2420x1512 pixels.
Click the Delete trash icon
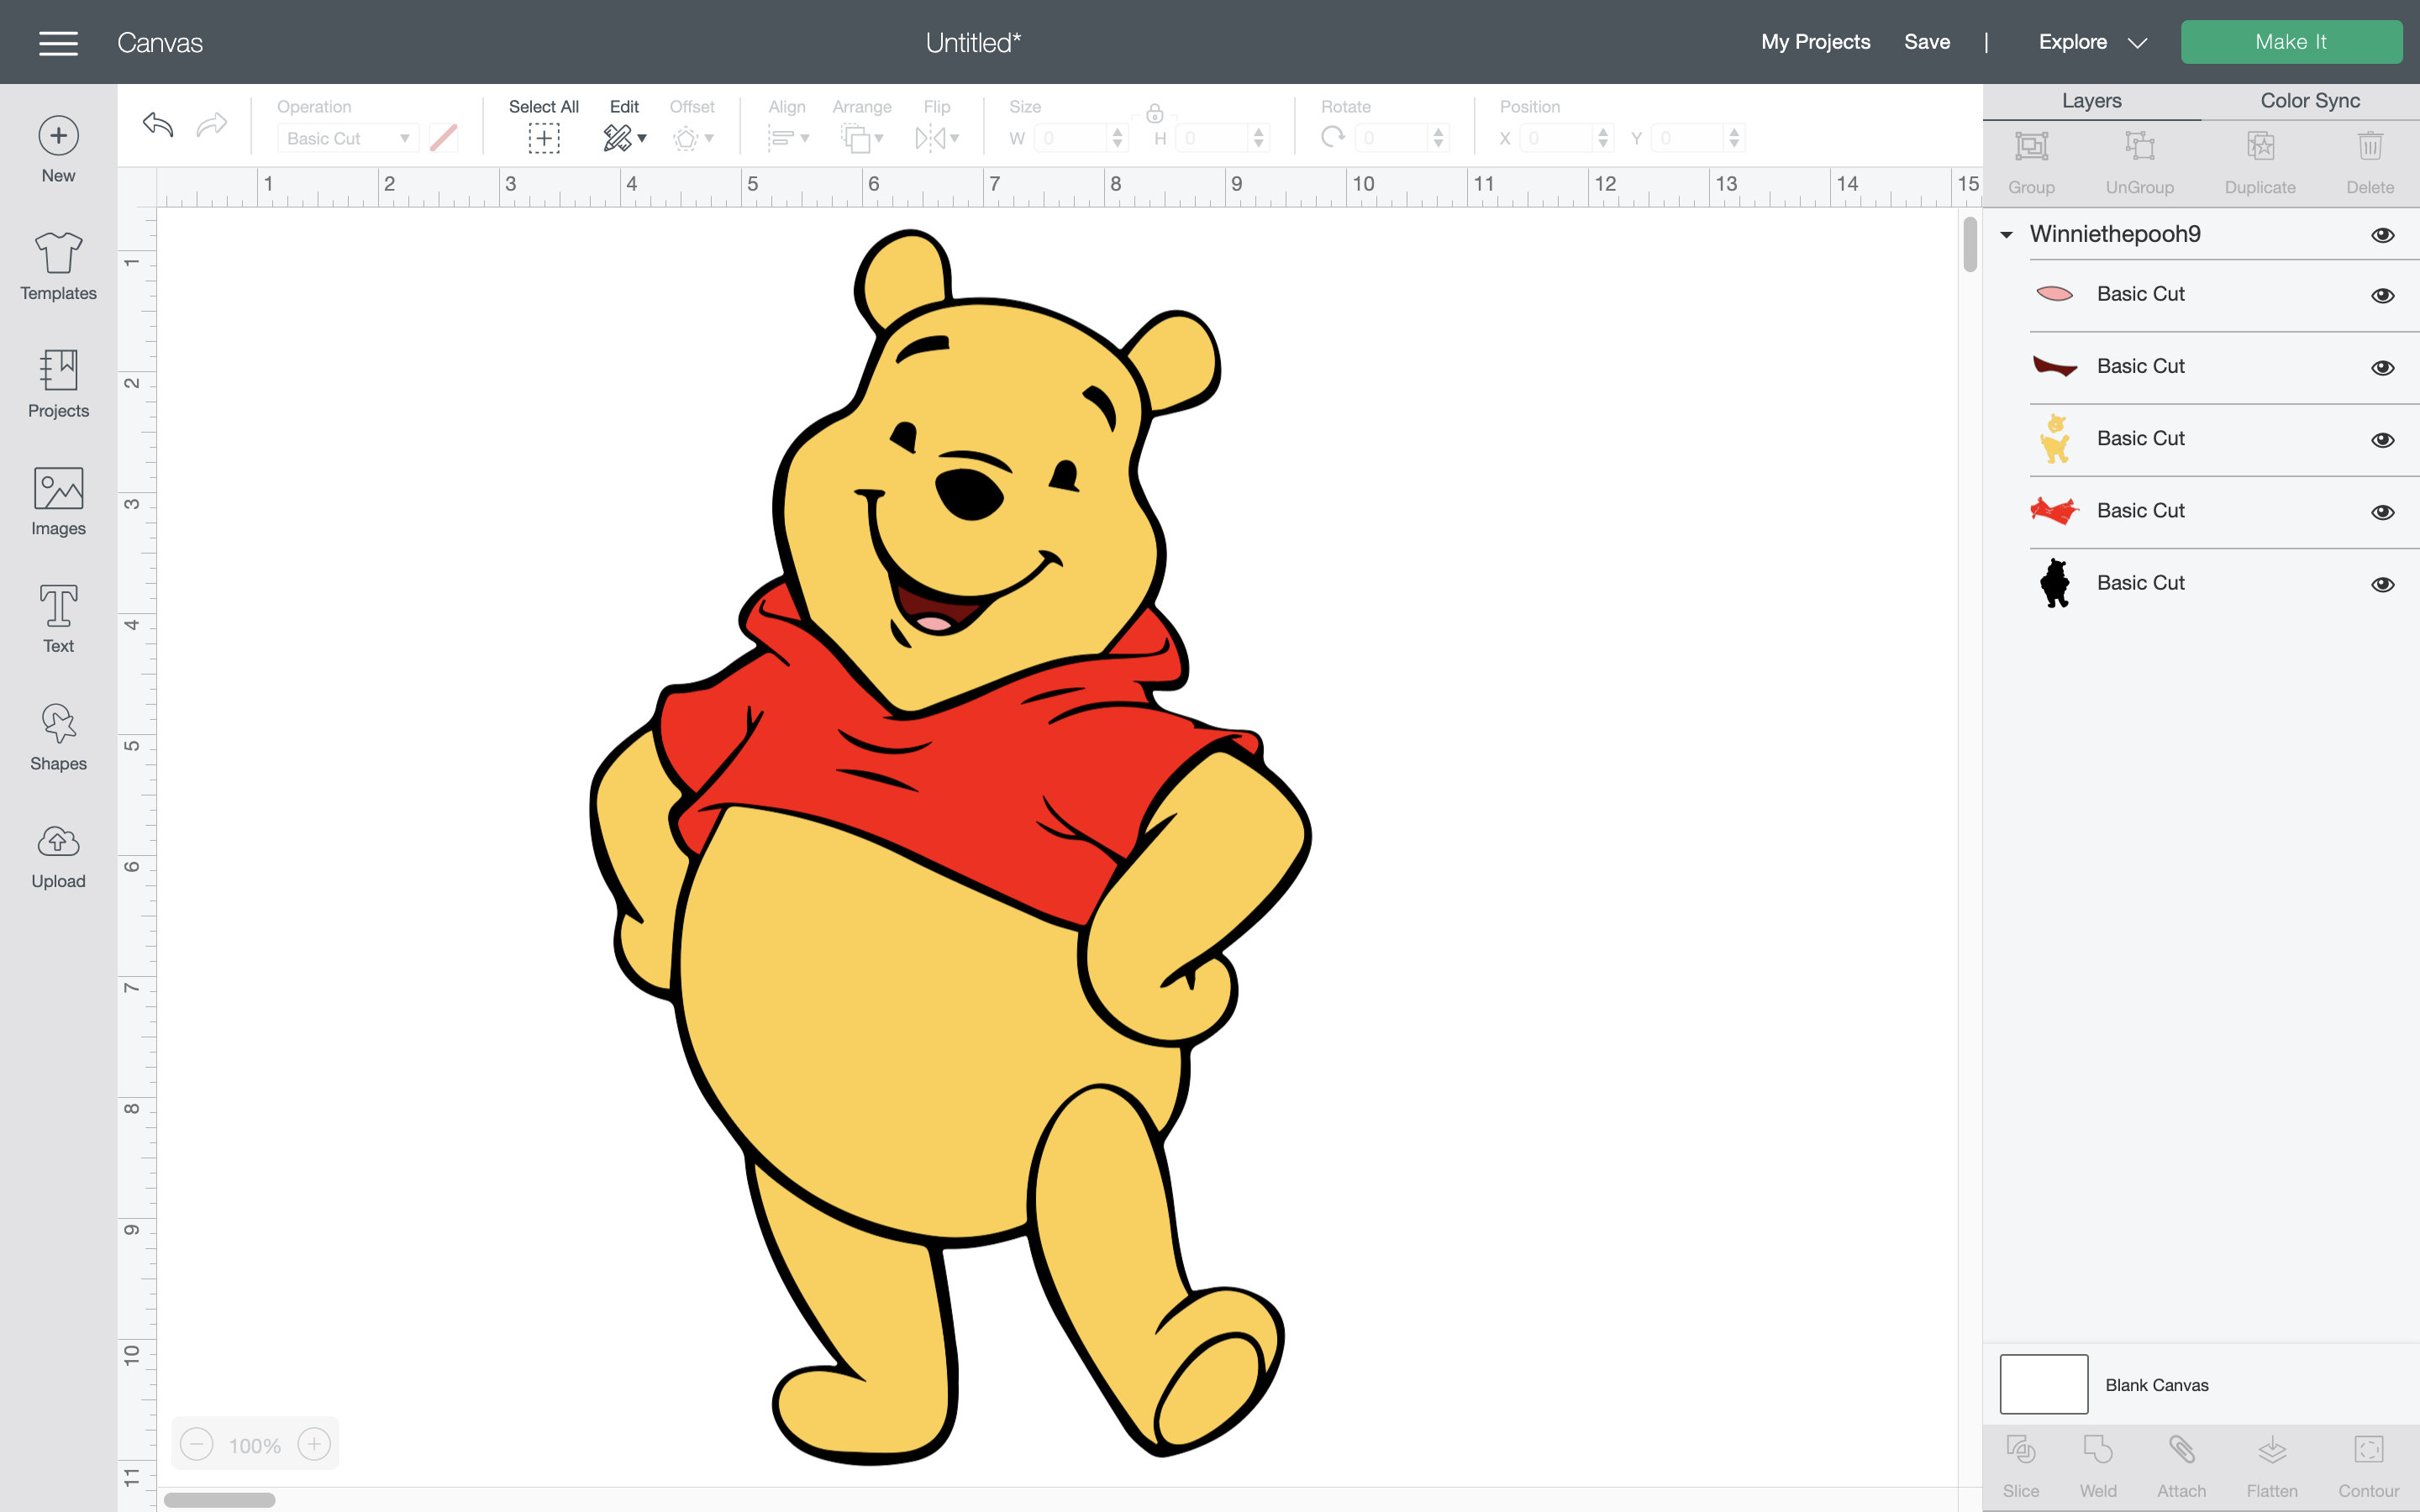(x=2370, y=147)
